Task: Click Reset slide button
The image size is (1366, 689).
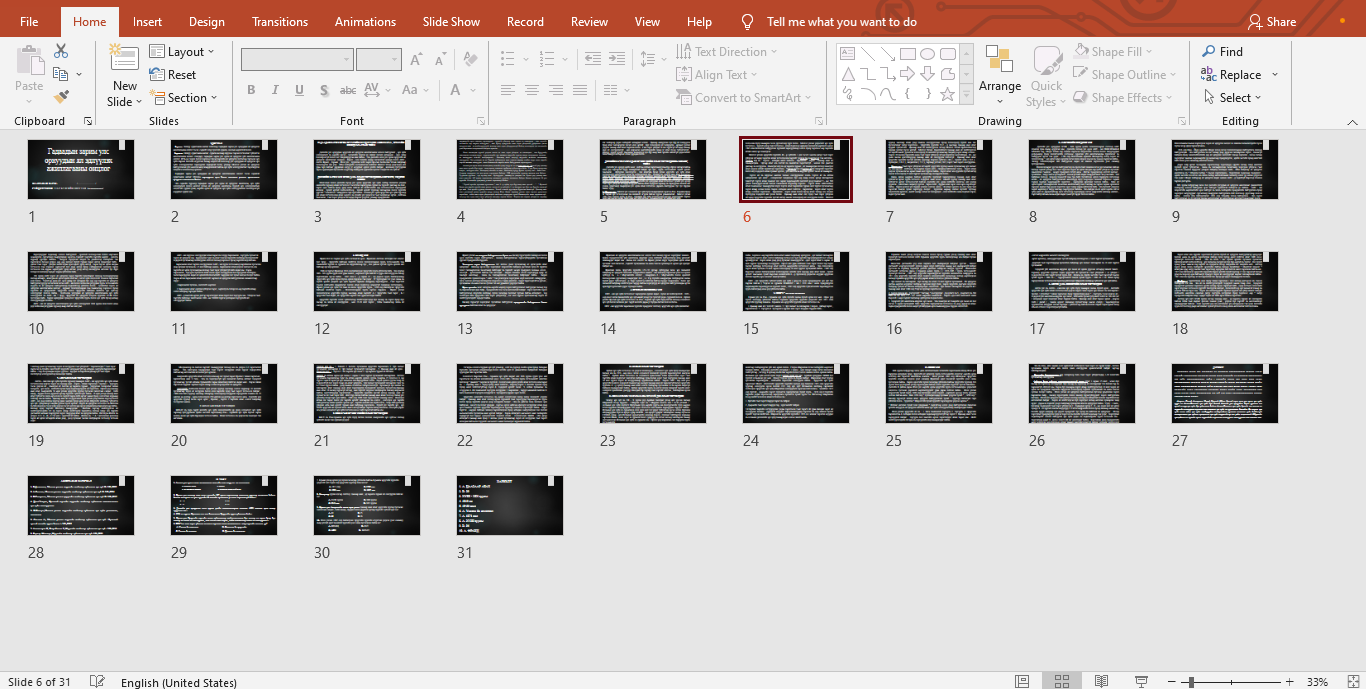Action: (173, 75)
